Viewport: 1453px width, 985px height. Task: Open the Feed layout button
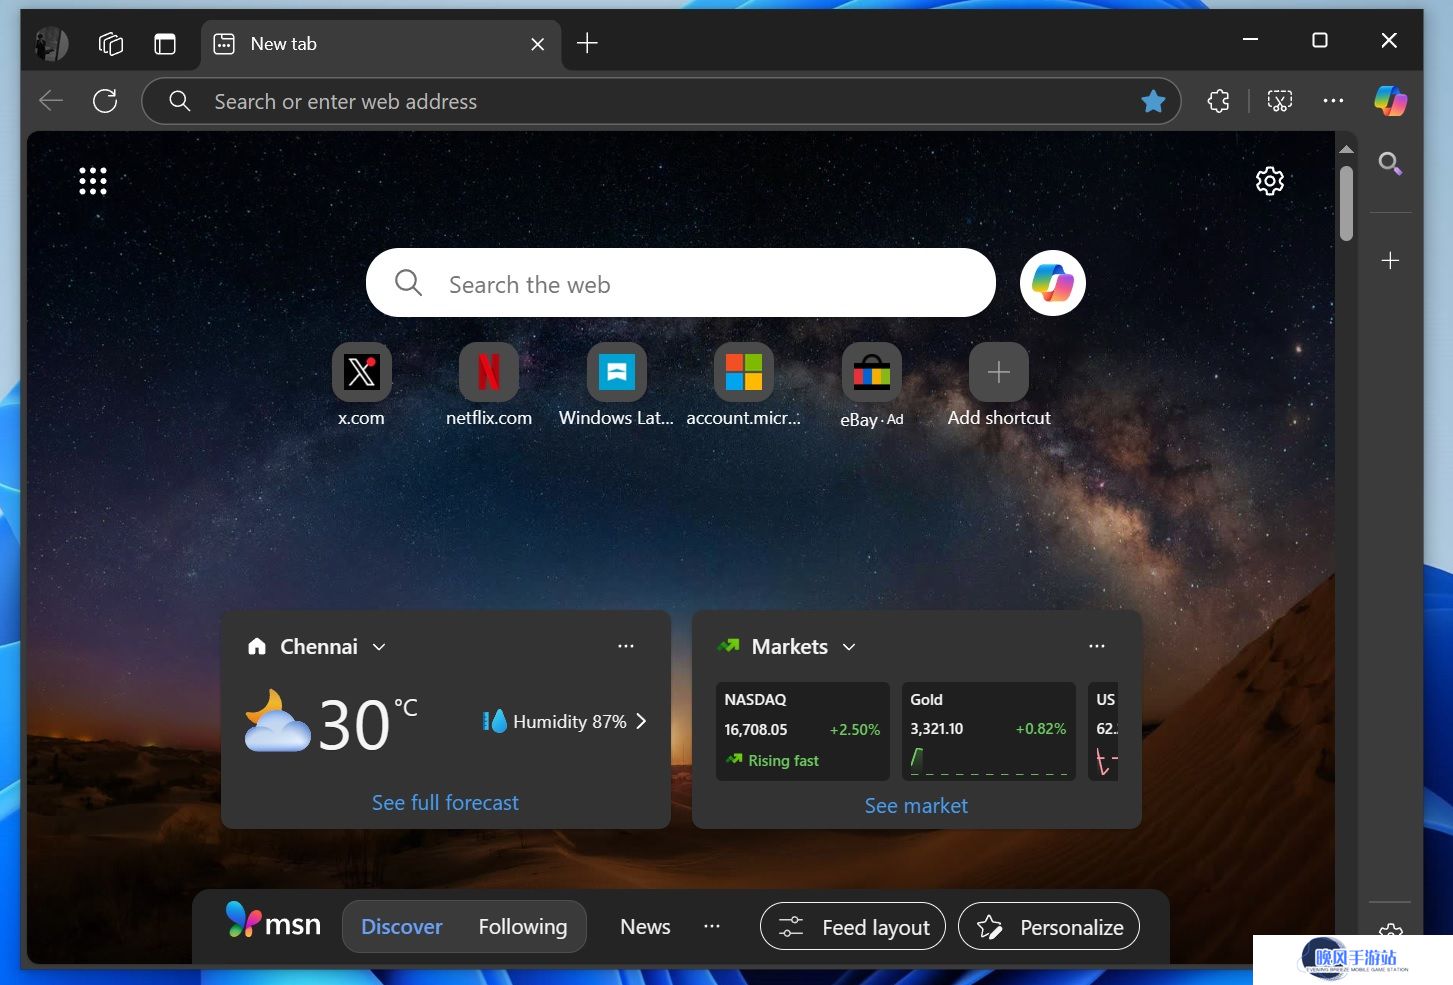(853, 927)
